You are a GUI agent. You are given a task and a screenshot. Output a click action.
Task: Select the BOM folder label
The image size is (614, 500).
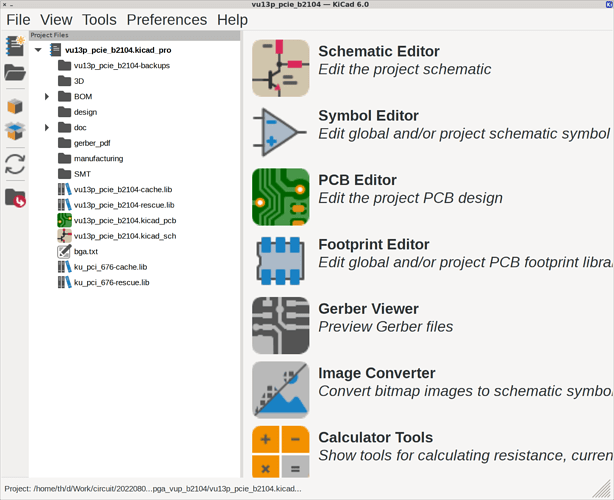(x=83, y=96)
